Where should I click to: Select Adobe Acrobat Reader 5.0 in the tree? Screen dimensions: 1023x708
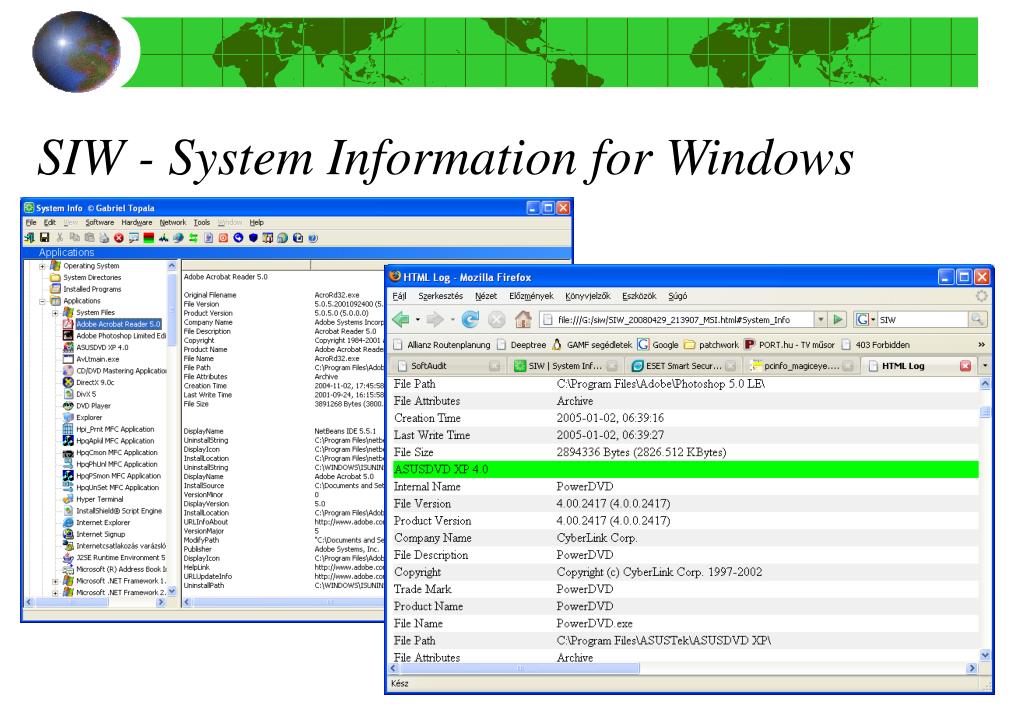coord(118,324)
